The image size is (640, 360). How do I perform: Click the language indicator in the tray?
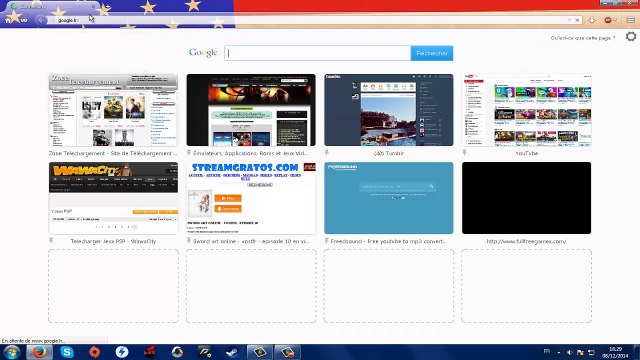547,351
